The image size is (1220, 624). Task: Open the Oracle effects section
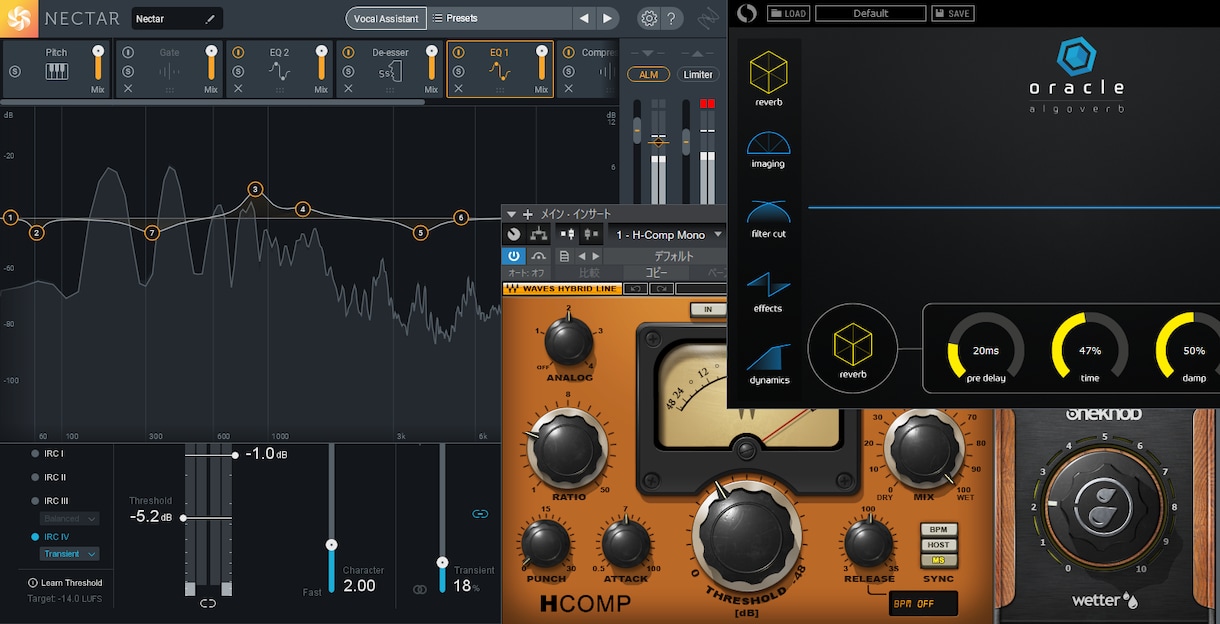(768, 292)
